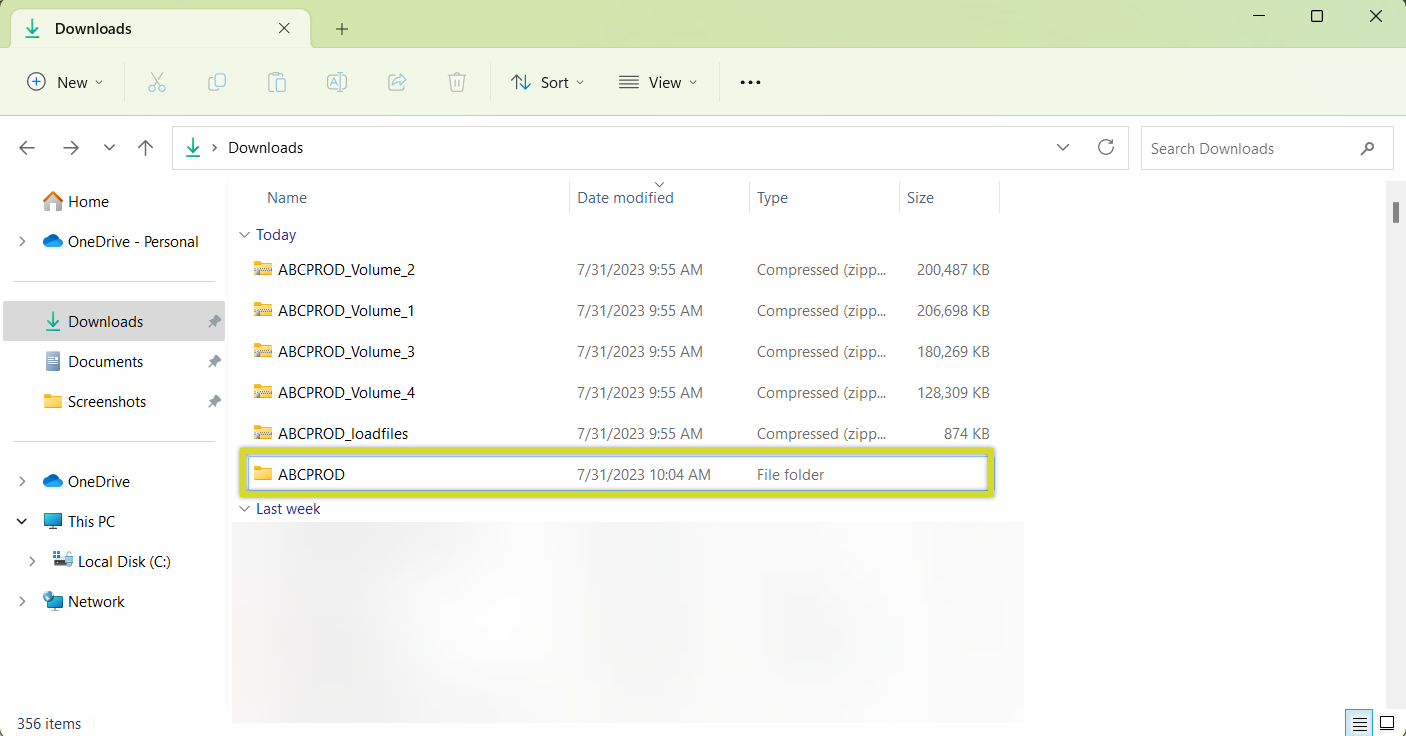
Task: Click the Paste clipboard icon
Action: [277, 82]
